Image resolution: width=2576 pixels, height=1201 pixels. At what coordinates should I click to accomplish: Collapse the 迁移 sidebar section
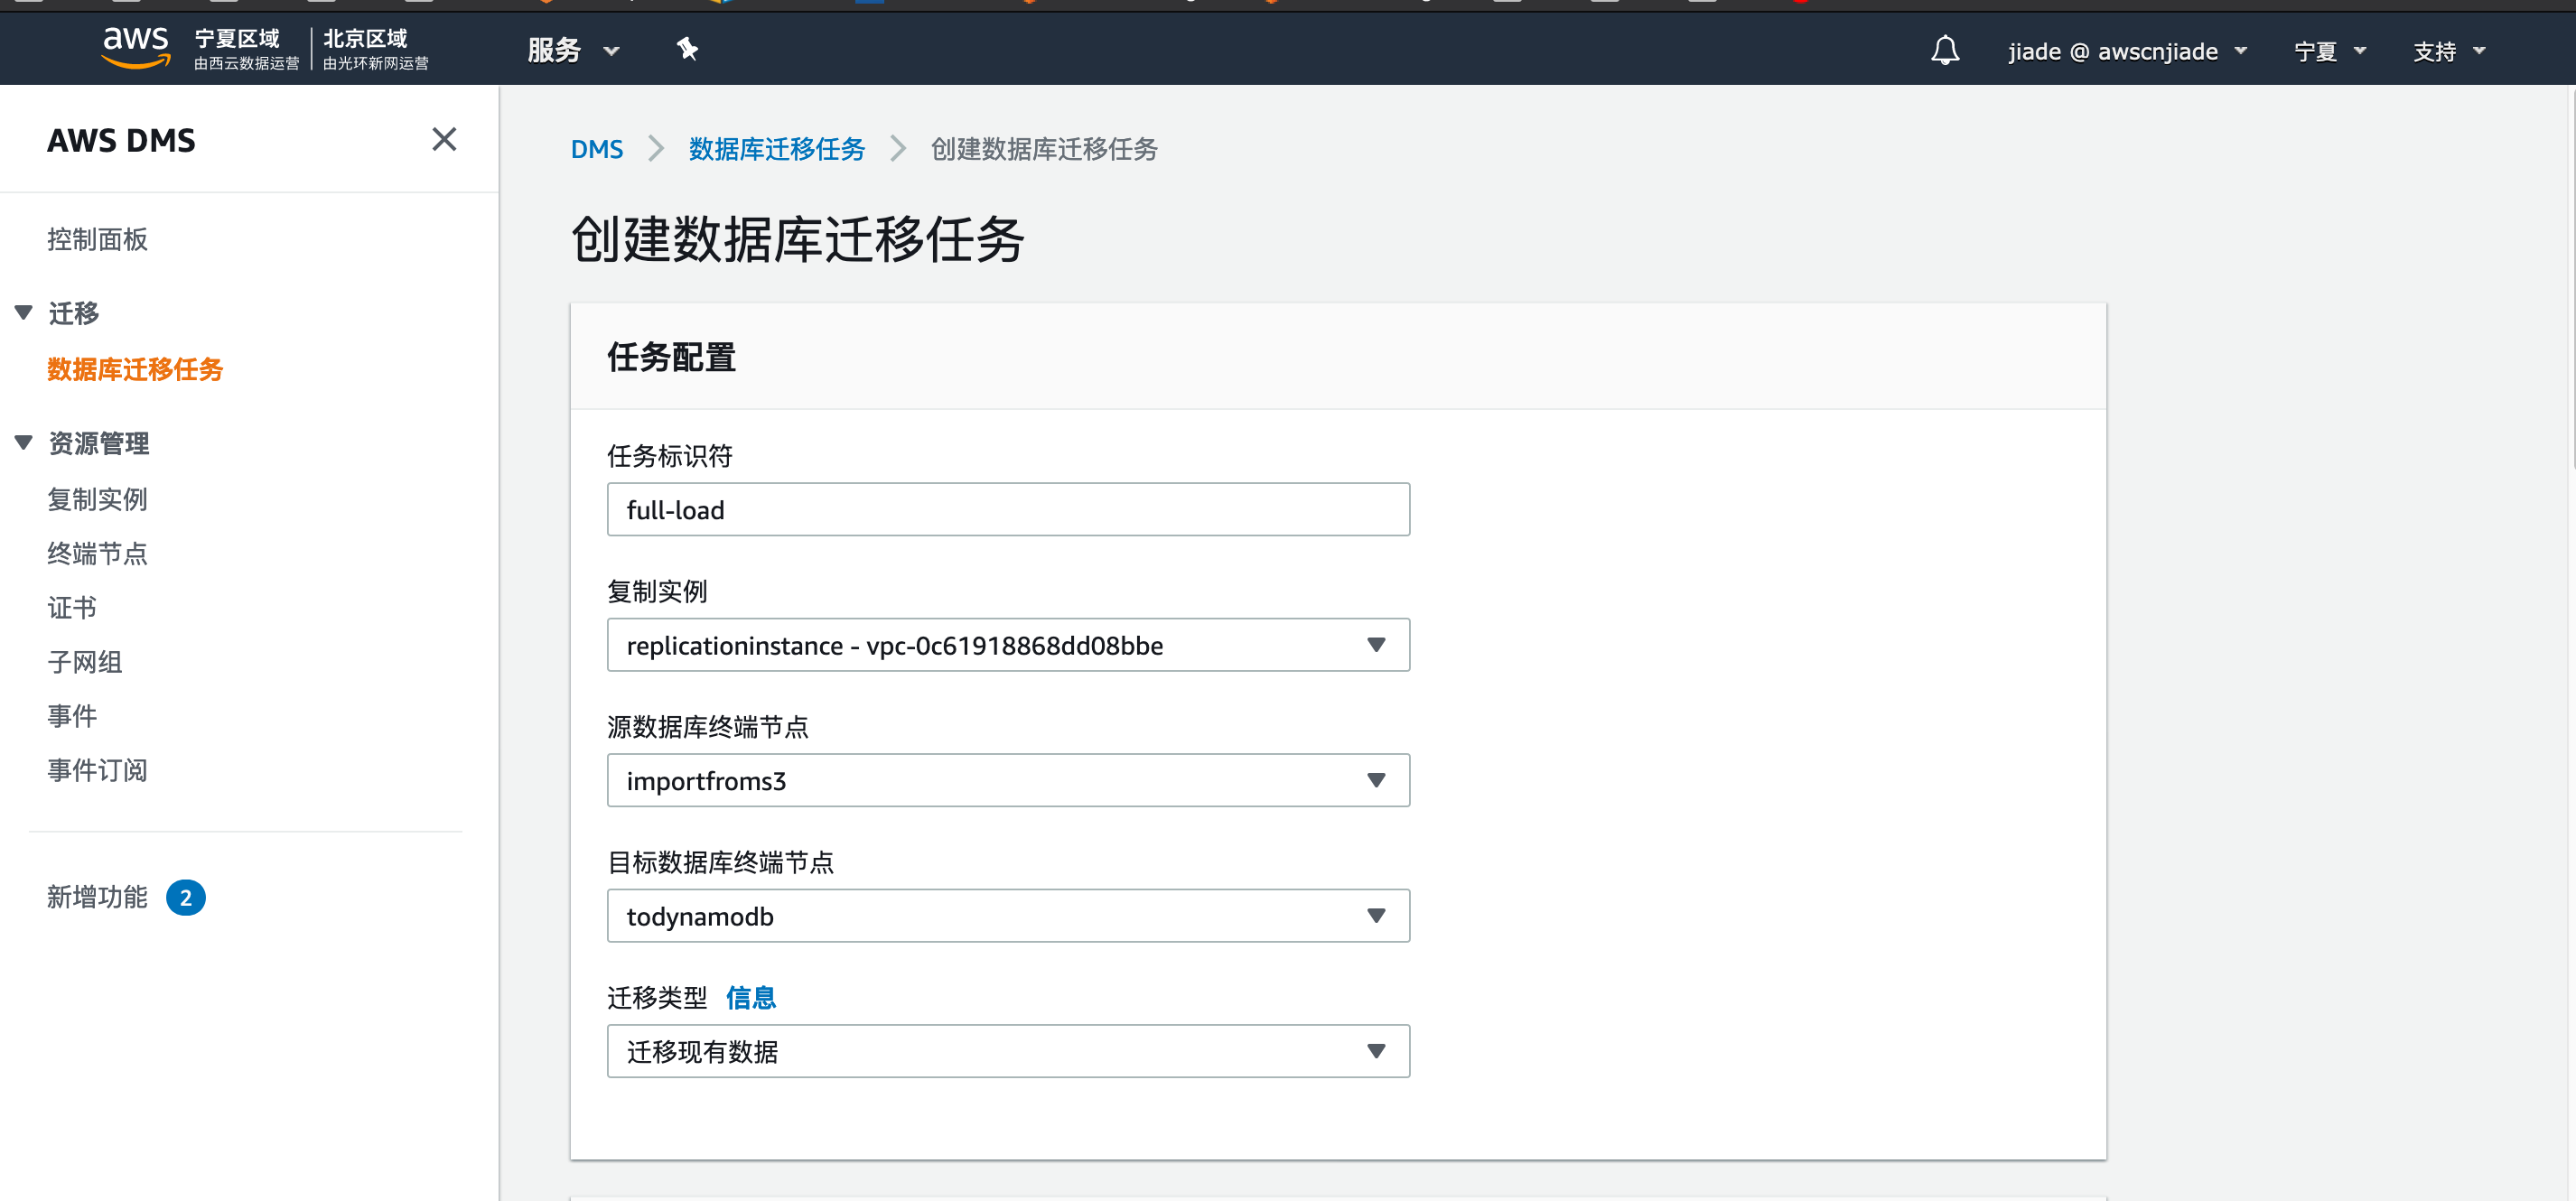click(x=25, y=313)
